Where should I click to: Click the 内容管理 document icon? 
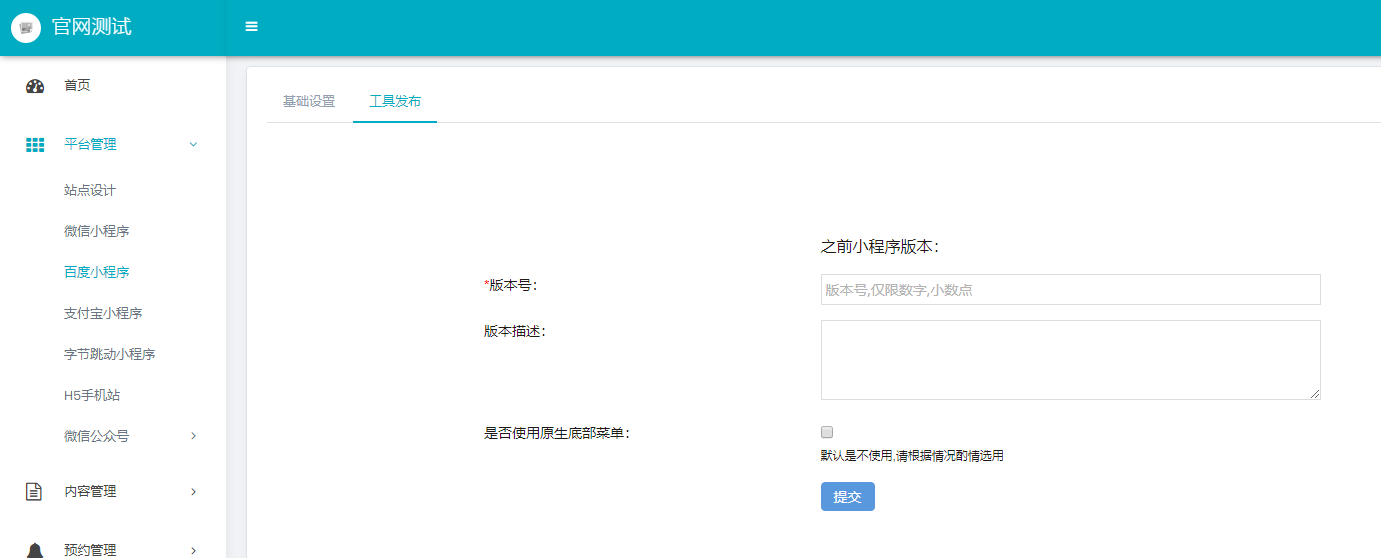[35, 491]
